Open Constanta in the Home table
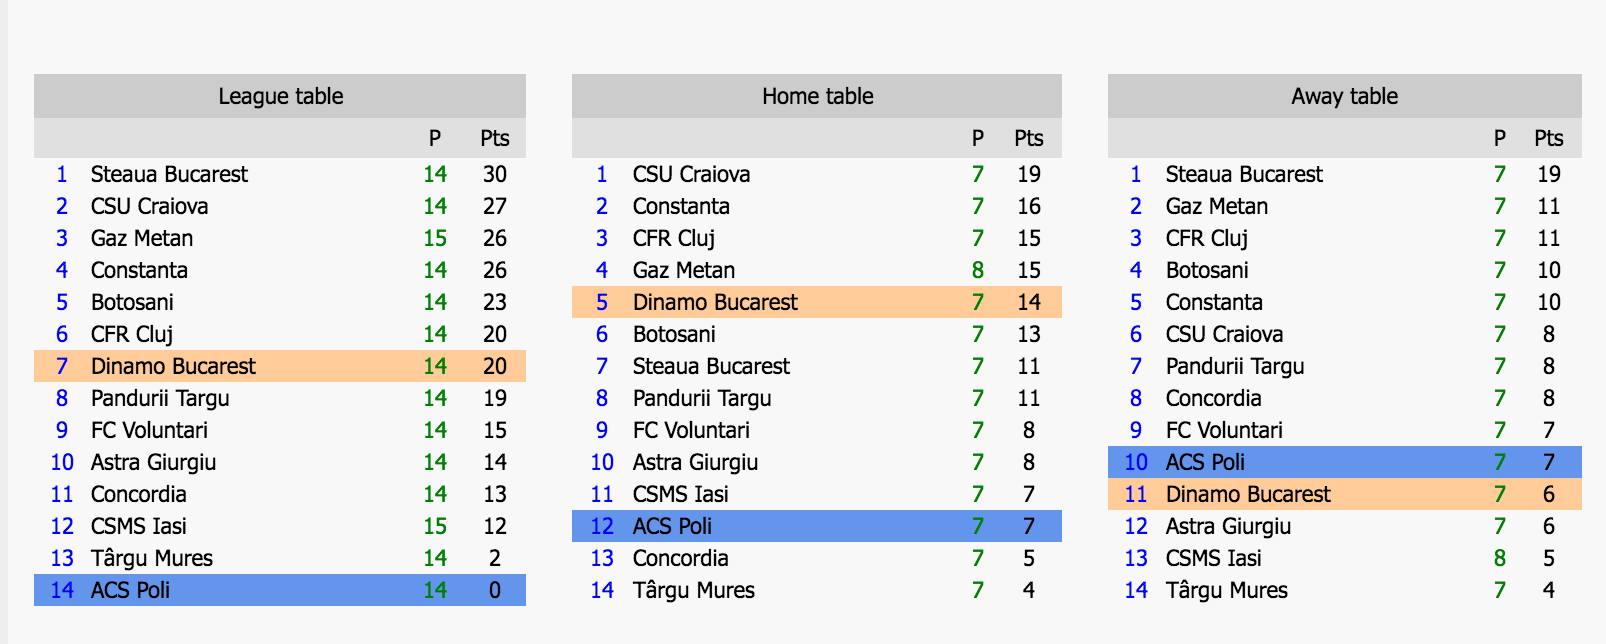 (x=681, y=206)
